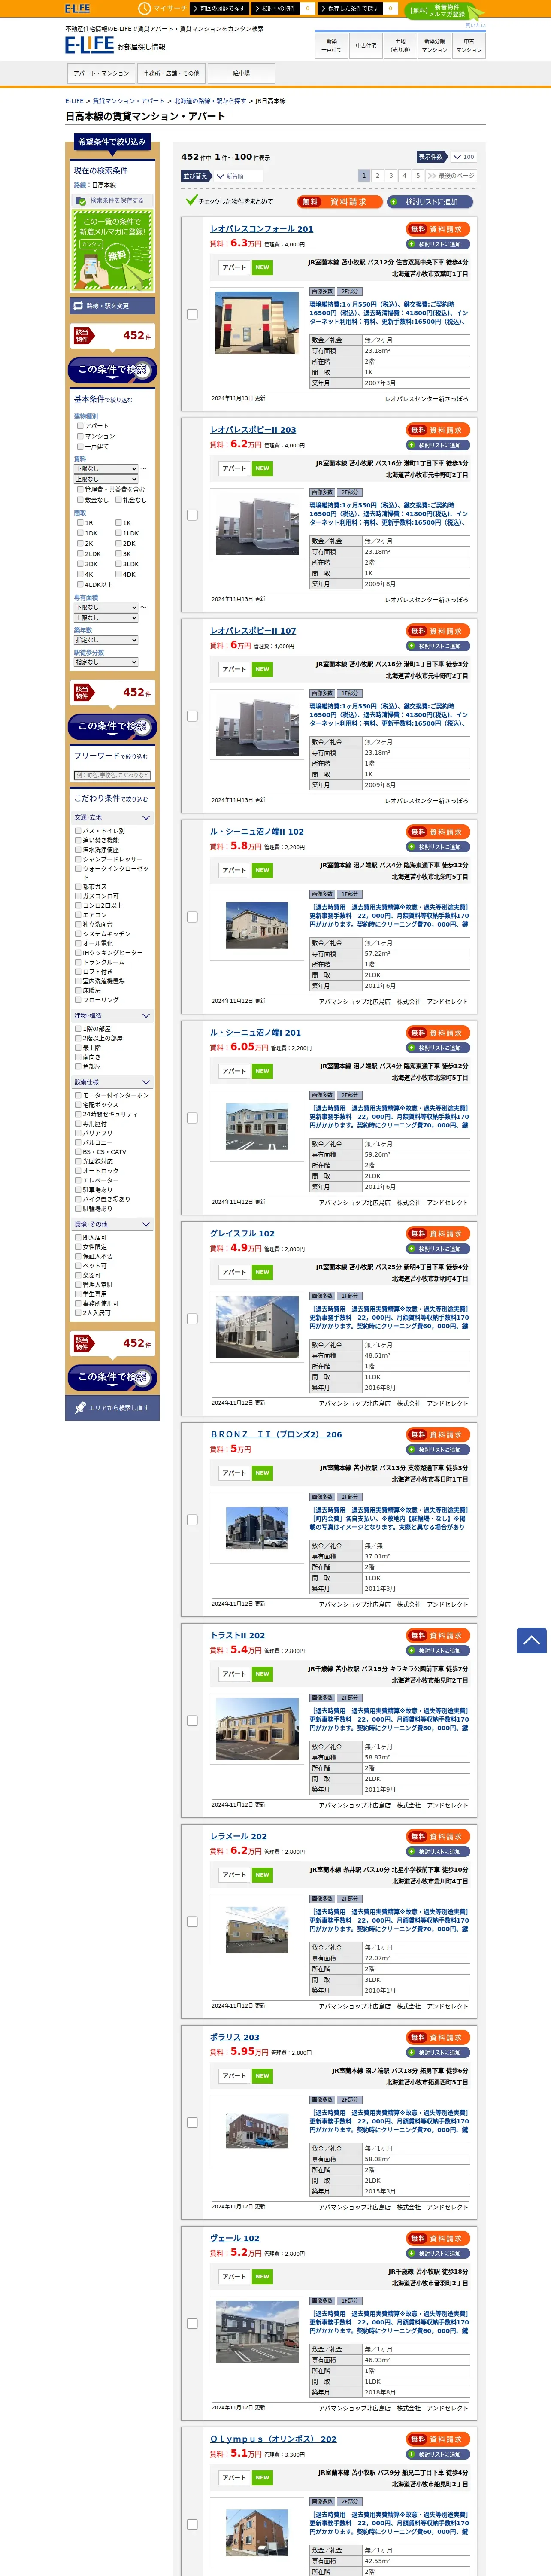Tick the 敷金なし checkbox
This screenshot has width=551, height=2576.
click(80, 500)
